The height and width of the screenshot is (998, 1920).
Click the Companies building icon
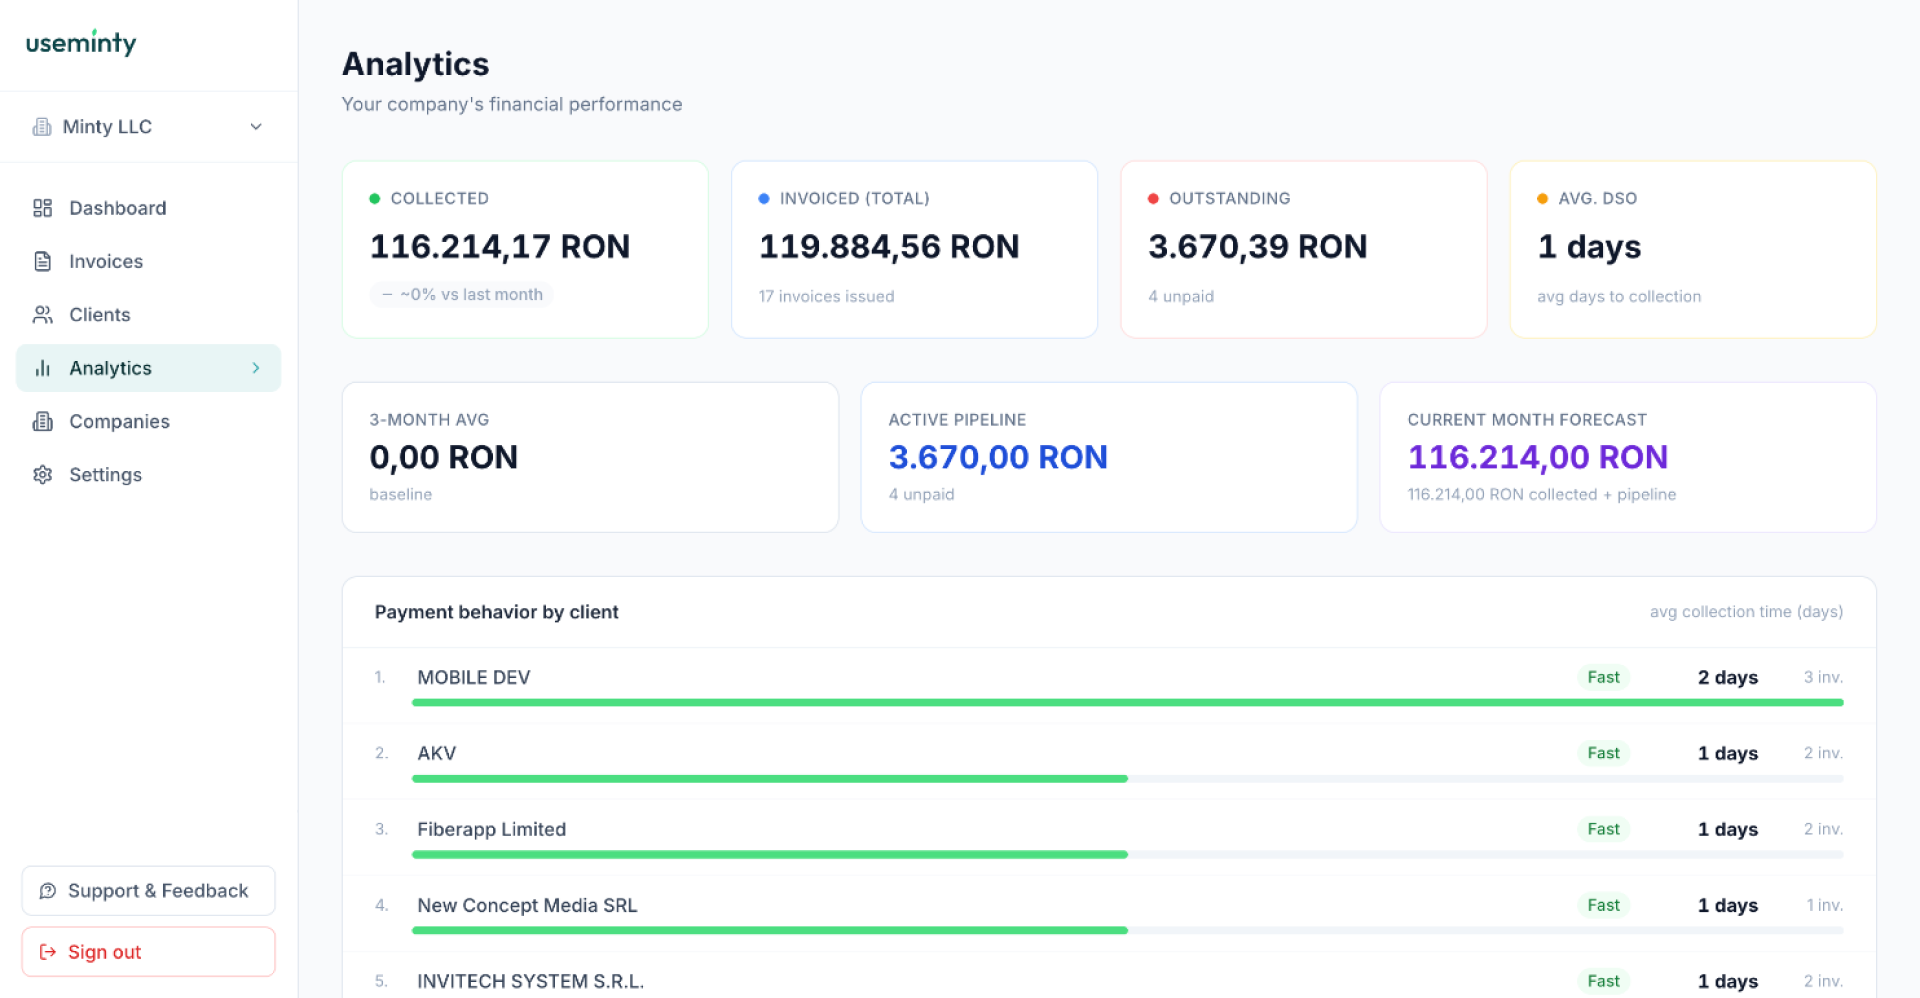coord(42,421)
